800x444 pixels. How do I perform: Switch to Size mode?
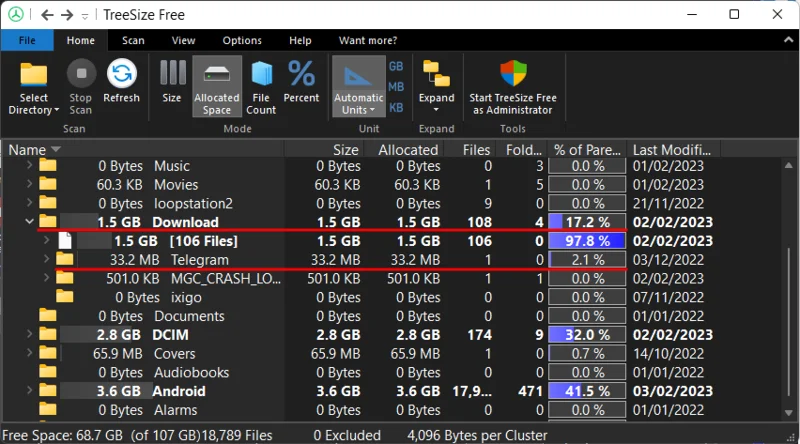172,82
